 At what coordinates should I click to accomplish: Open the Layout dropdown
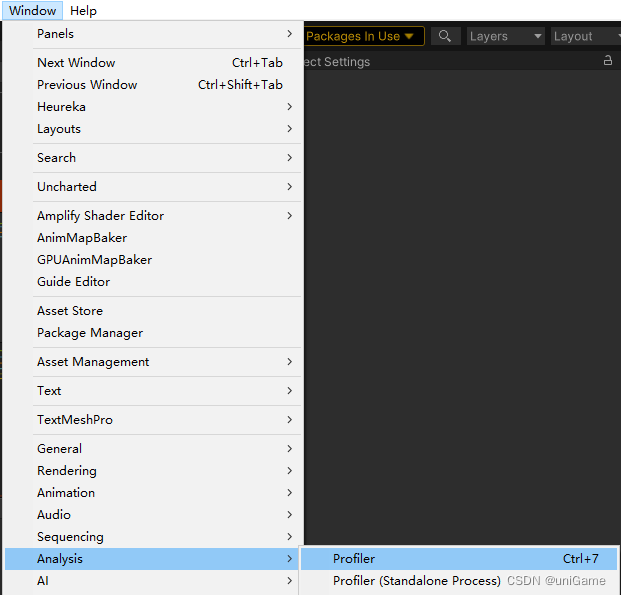[586, 36]
